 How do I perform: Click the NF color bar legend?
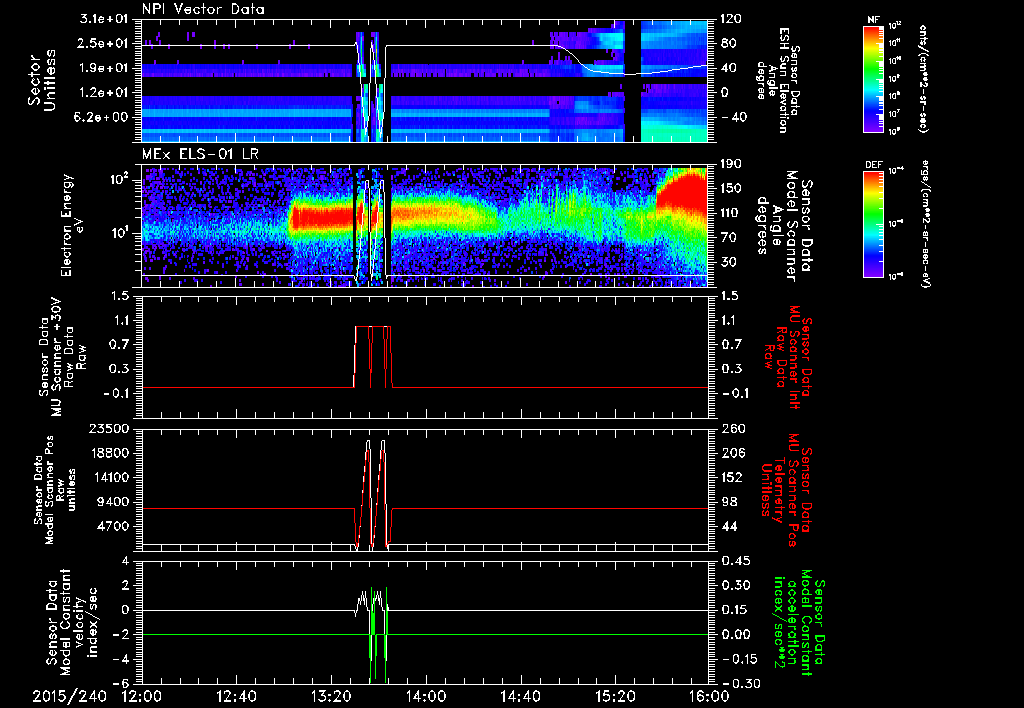(875, 79)
